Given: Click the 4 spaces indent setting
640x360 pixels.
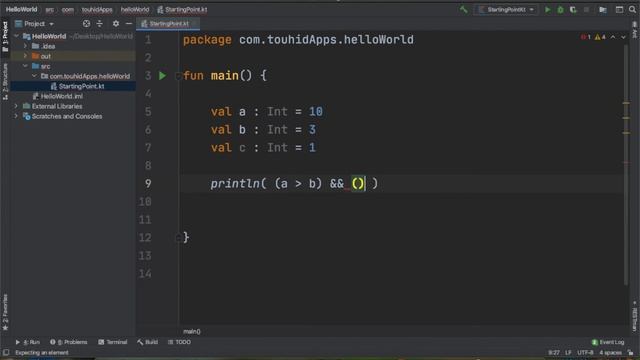Looking at the screenshot, I should tap(610, 353).
